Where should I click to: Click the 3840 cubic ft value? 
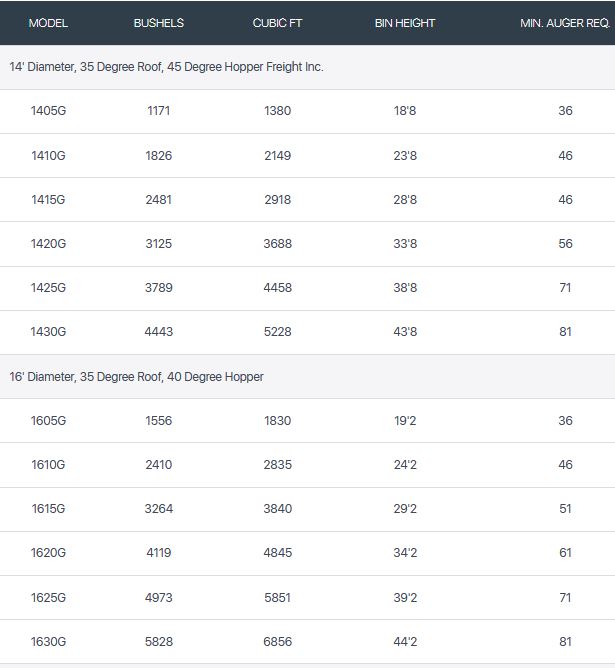point(277,509)
